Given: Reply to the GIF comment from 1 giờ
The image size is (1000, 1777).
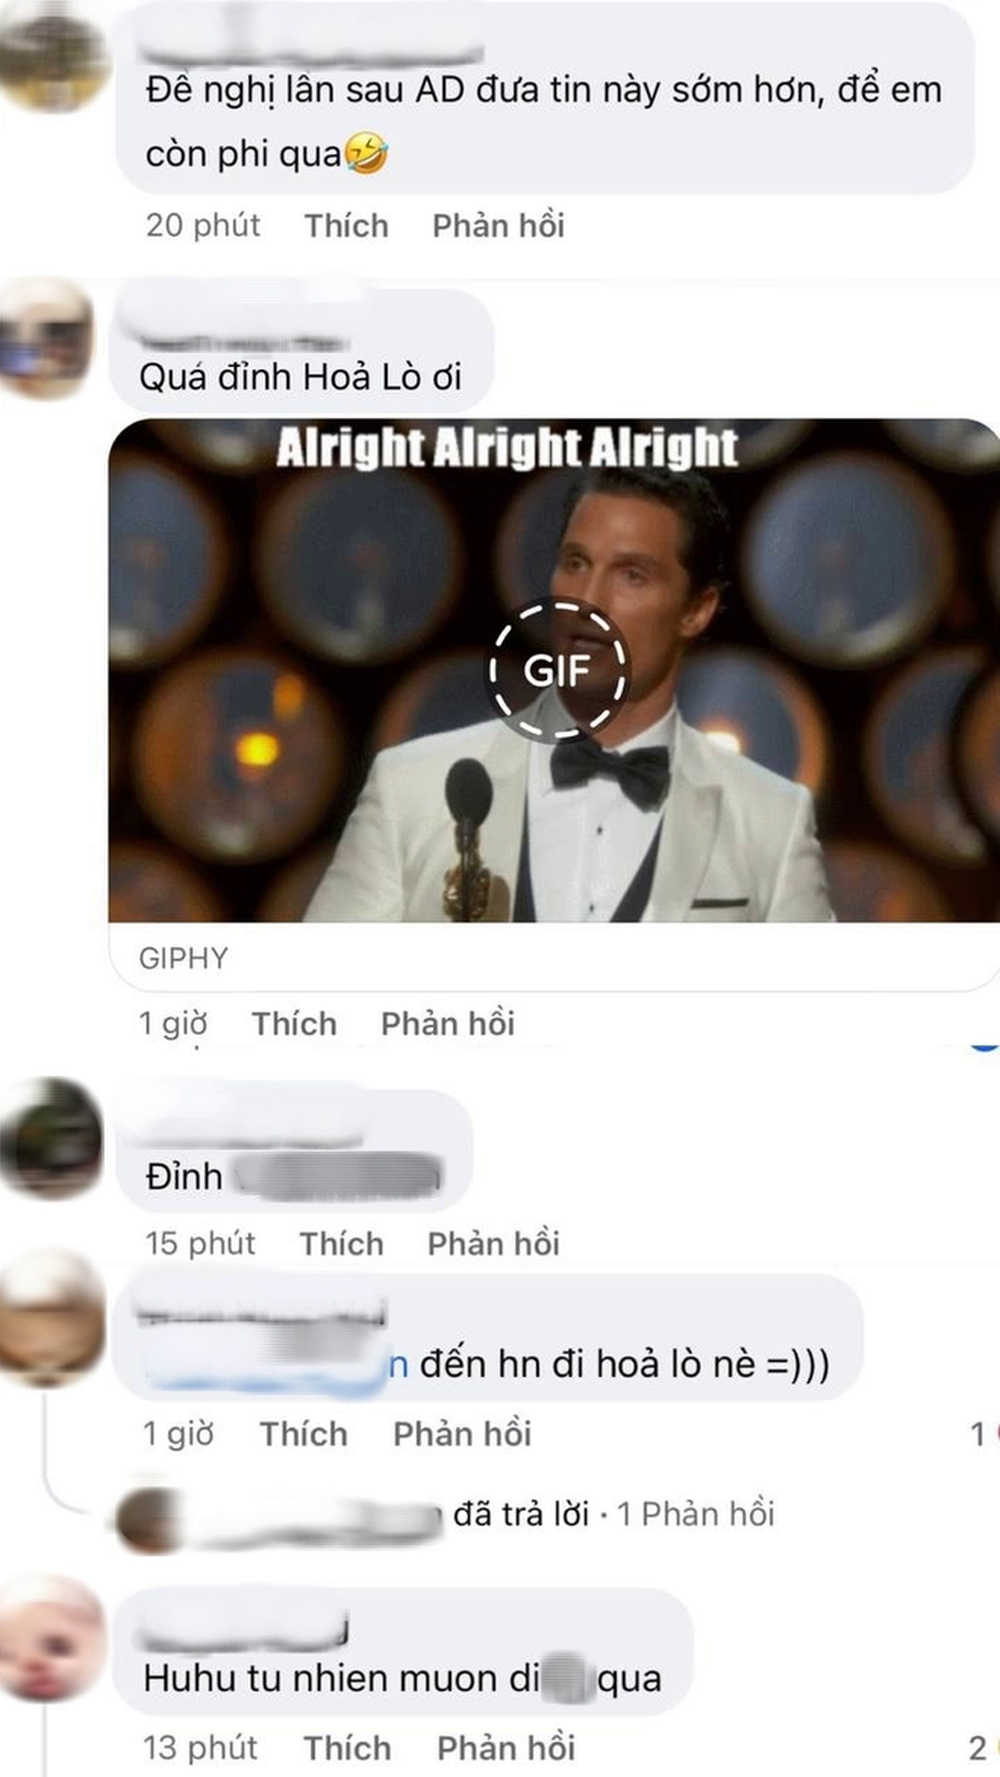Looking at the screenshot, I should coord(447,1024).
